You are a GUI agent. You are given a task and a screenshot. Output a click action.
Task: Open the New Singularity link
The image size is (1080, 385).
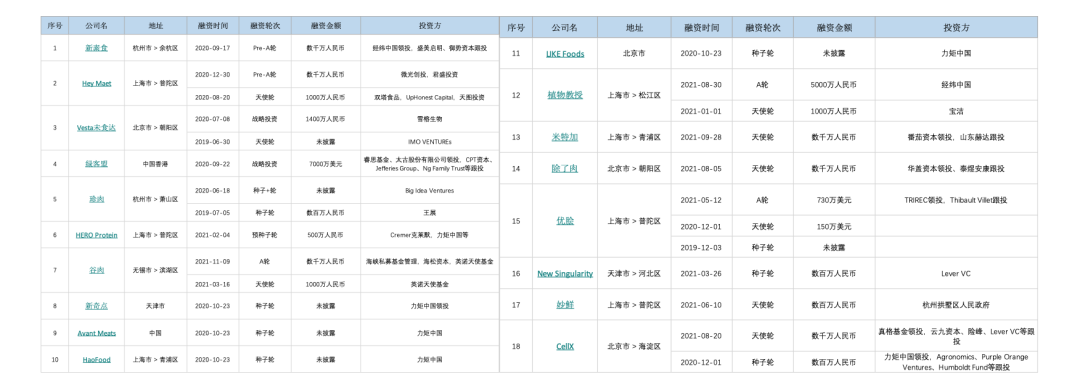[x=565, y=273]
